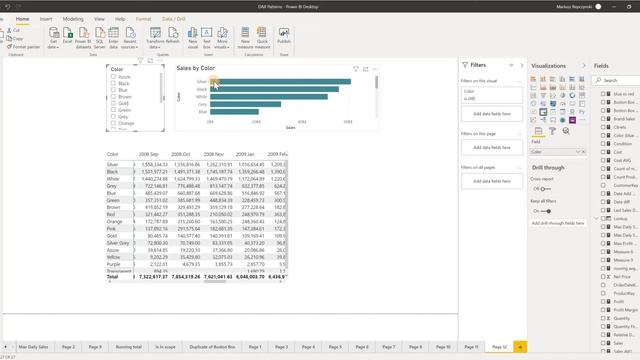Open Transform data dropdown
This screenshot has width=640, height=360.
[155, 47]
